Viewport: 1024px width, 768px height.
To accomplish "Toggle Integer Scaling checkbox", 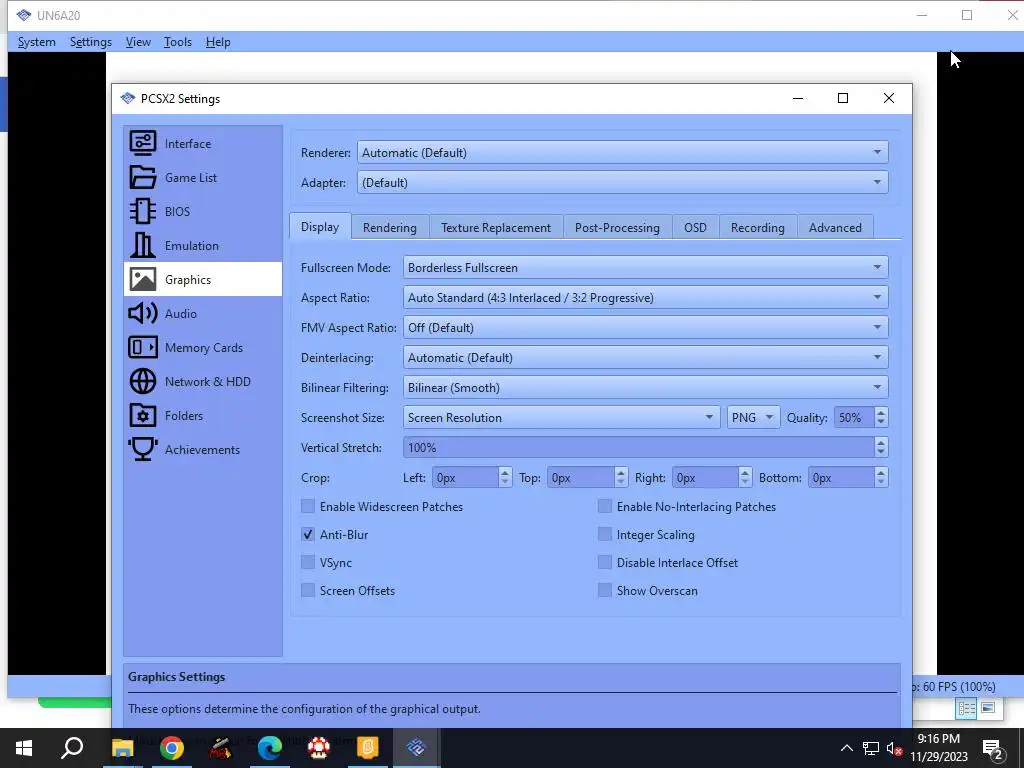I will point(605,534).
